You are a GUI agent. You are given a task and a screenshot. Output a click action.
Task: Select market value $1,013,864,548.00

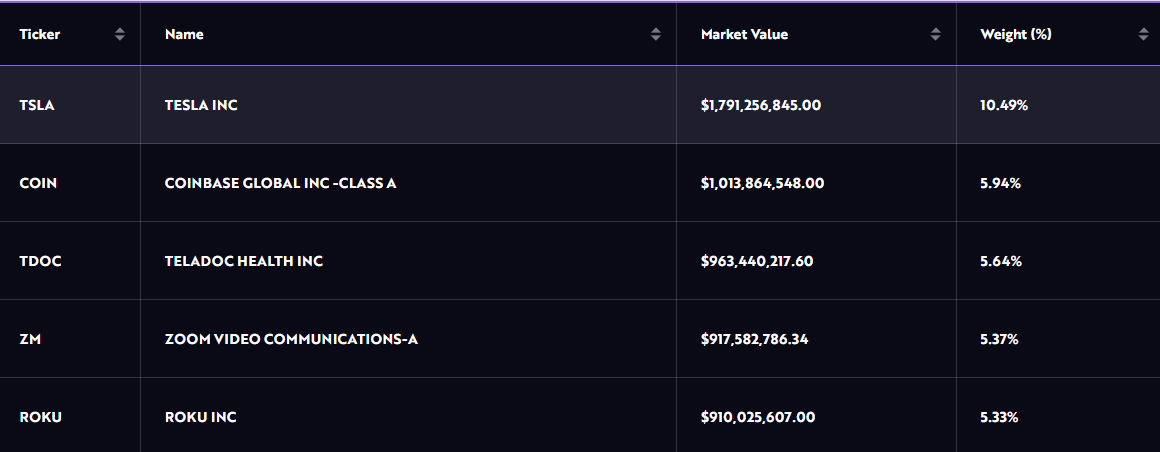click(762, 183)
